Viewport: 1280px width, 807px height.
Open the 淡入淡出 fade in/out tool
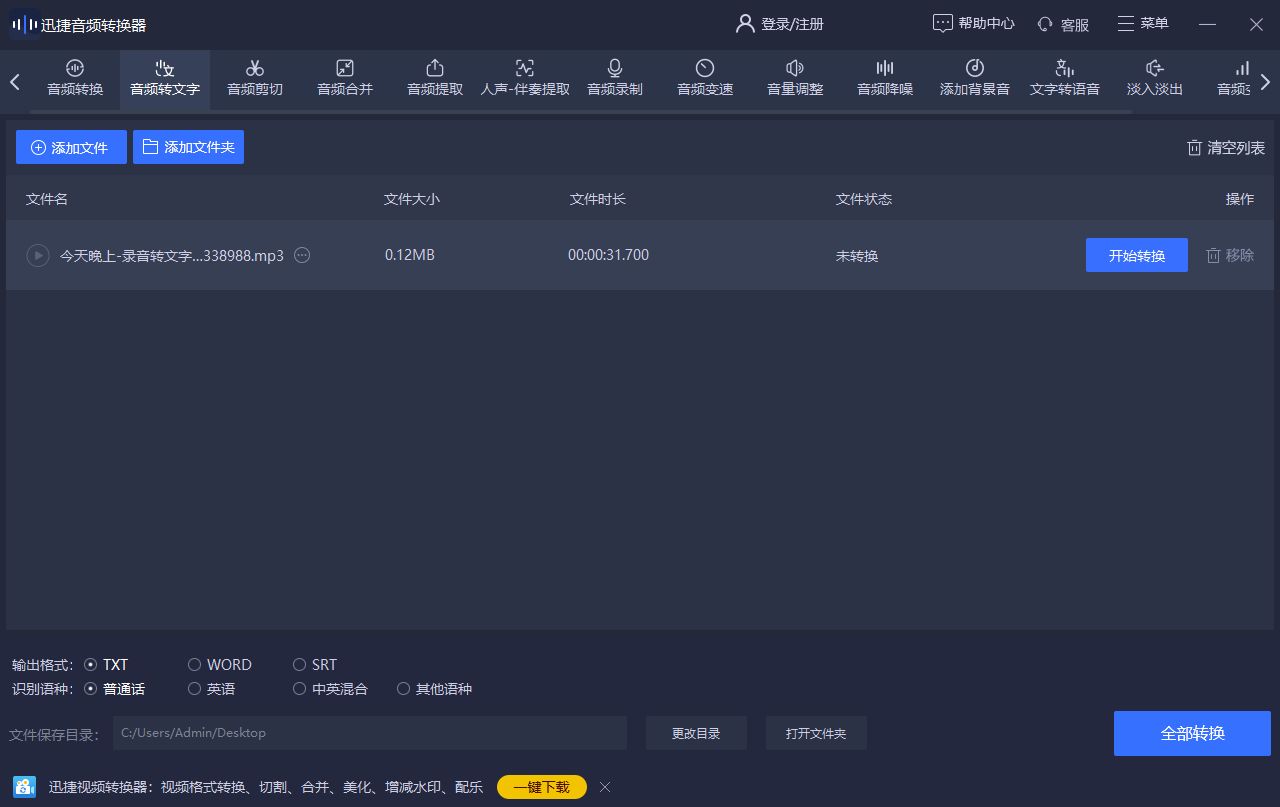[1155, 78]
